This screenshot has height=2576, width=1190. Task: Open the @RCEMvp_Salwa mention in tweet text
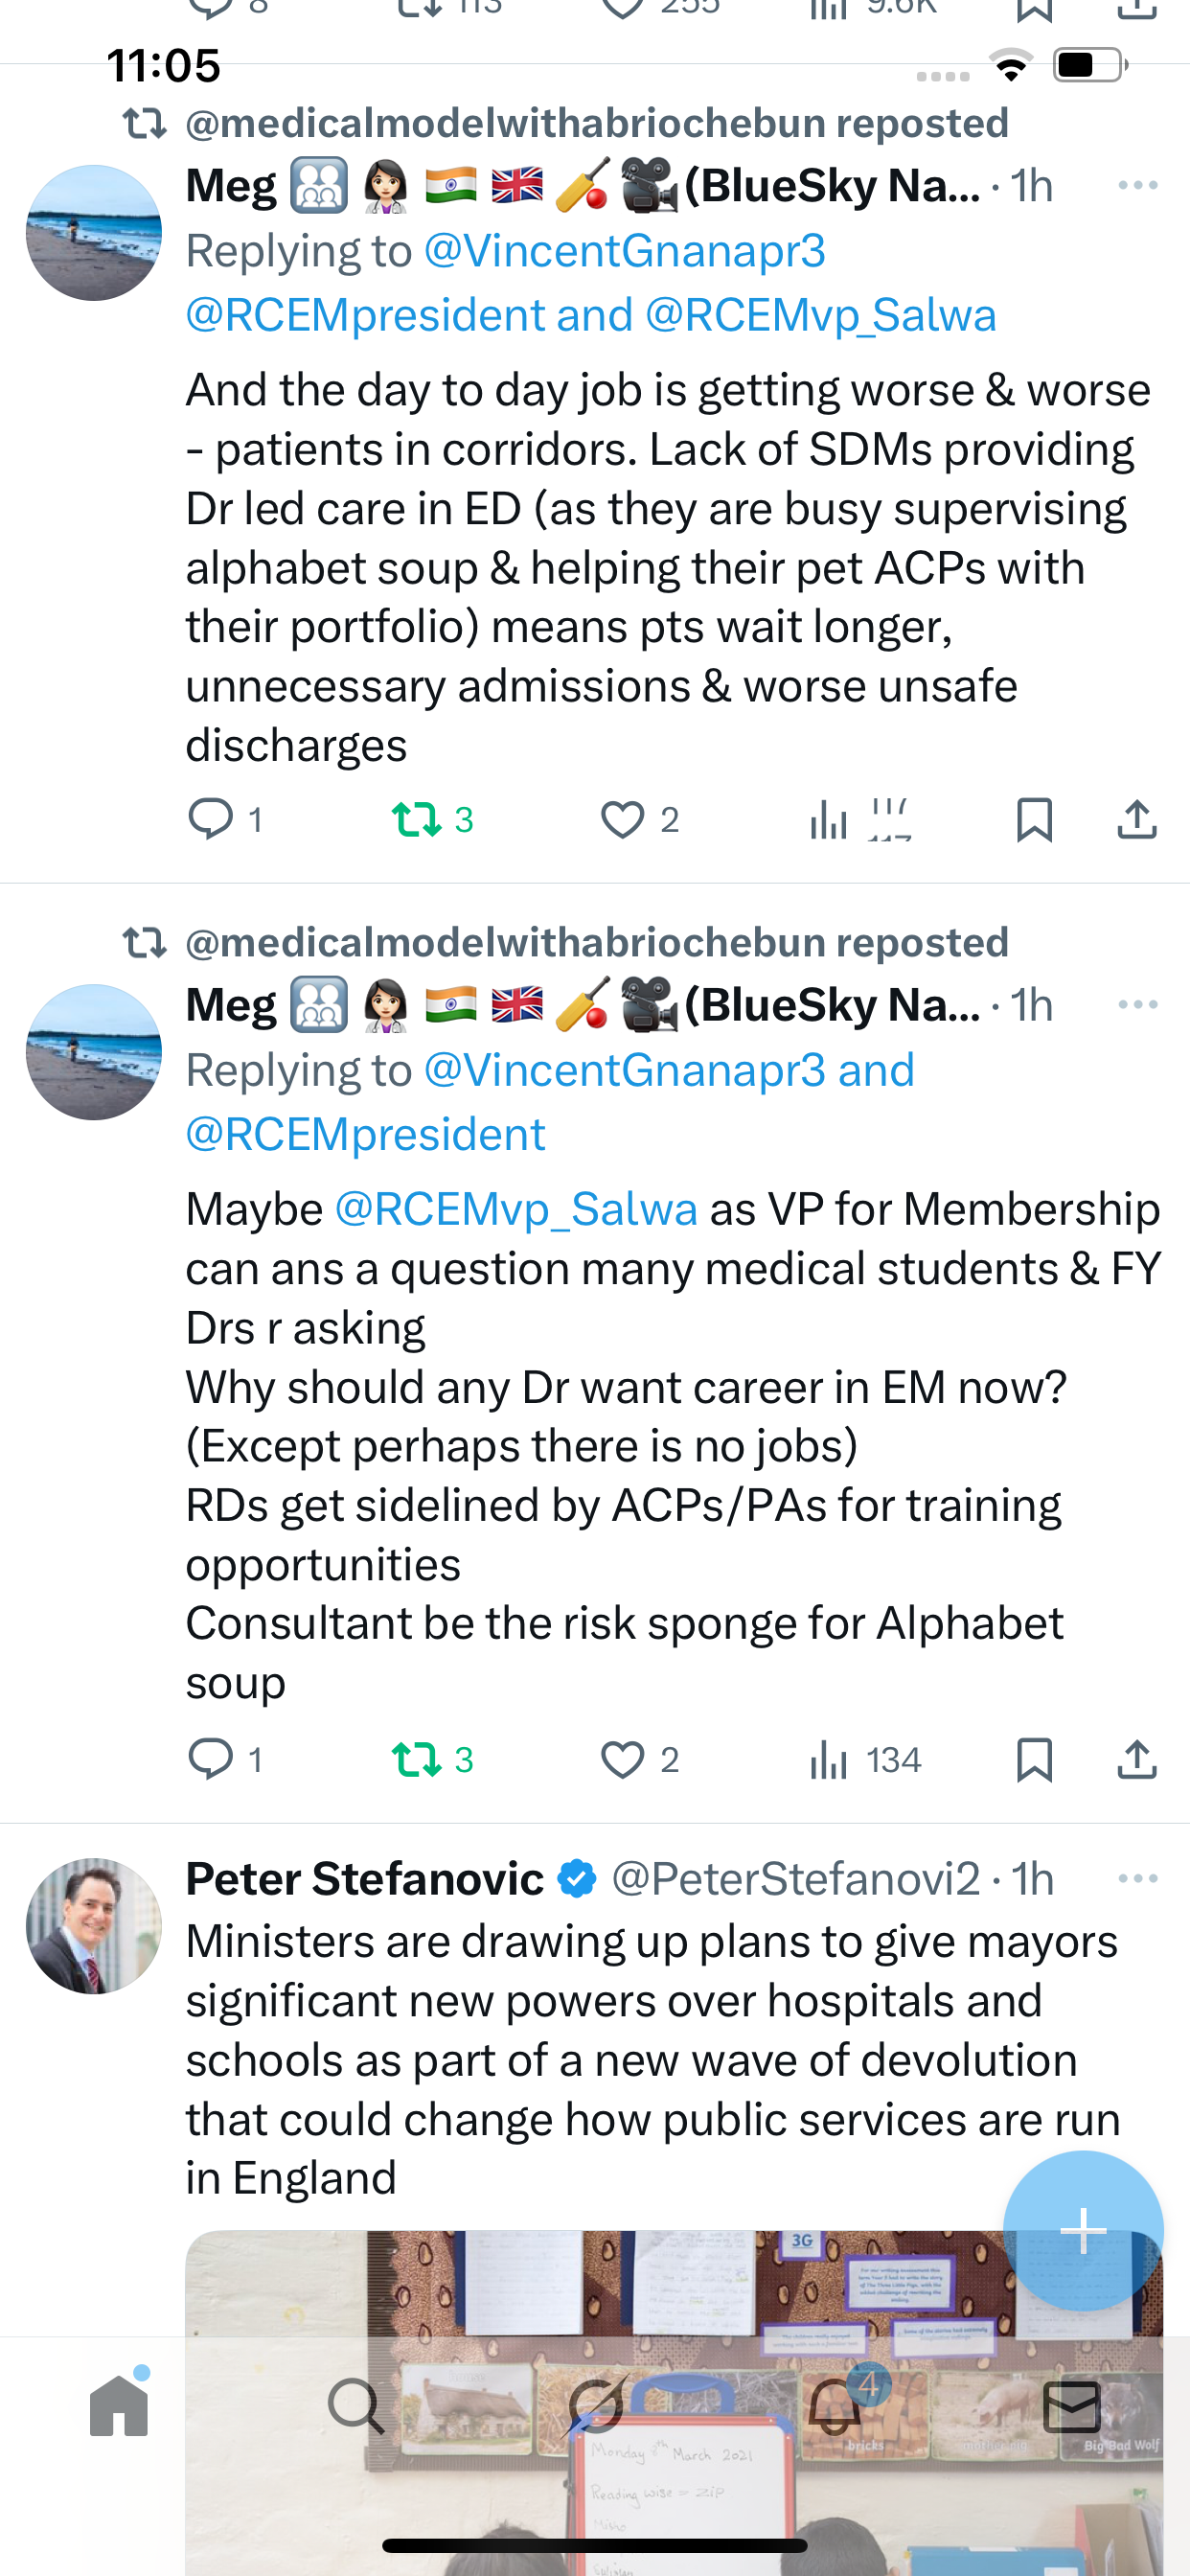pos(516,1210)
